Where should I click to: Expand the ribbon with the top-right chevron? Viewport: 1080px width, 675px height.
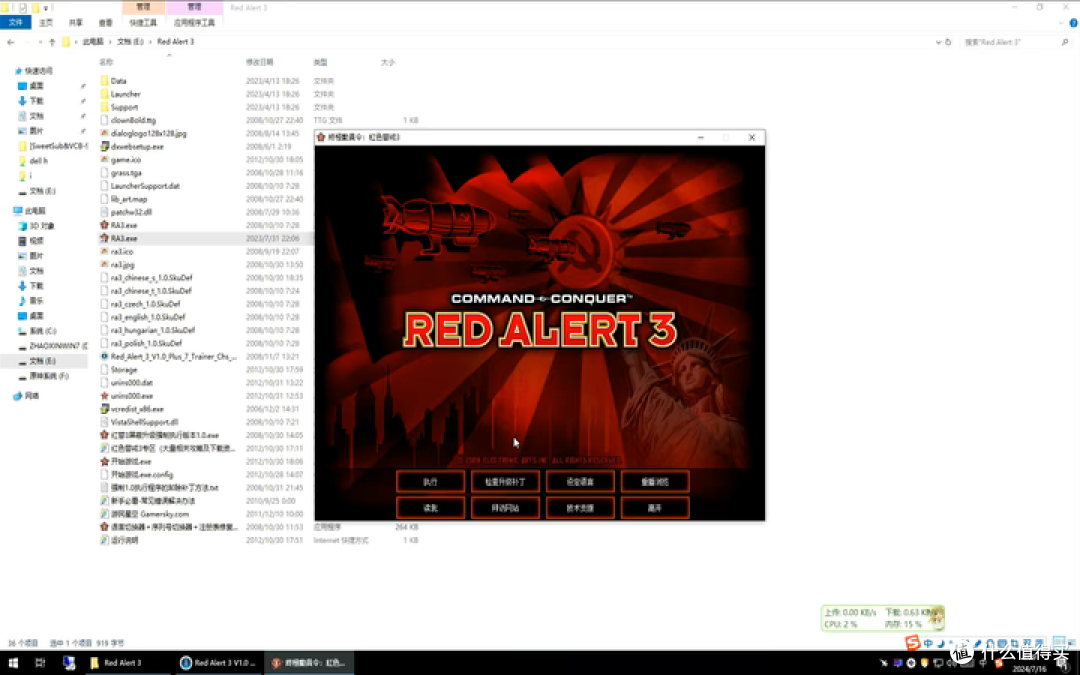point(1061,23)
